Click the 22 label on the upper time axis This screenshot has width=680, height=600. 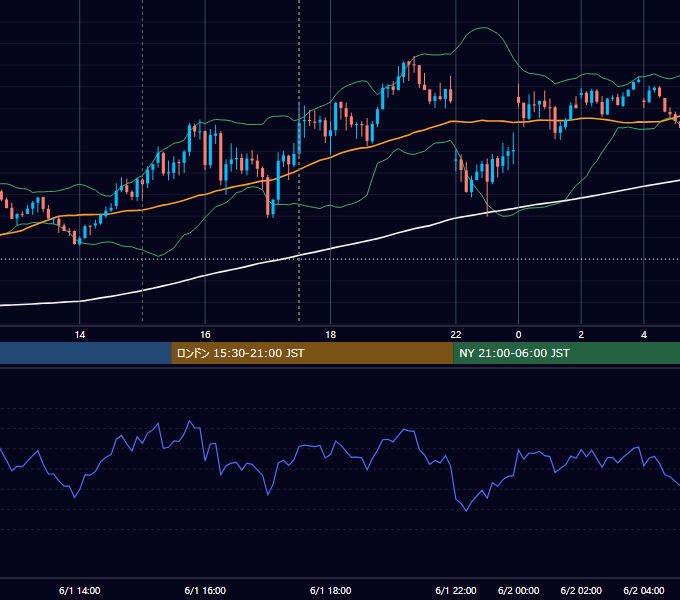(456, 335)
